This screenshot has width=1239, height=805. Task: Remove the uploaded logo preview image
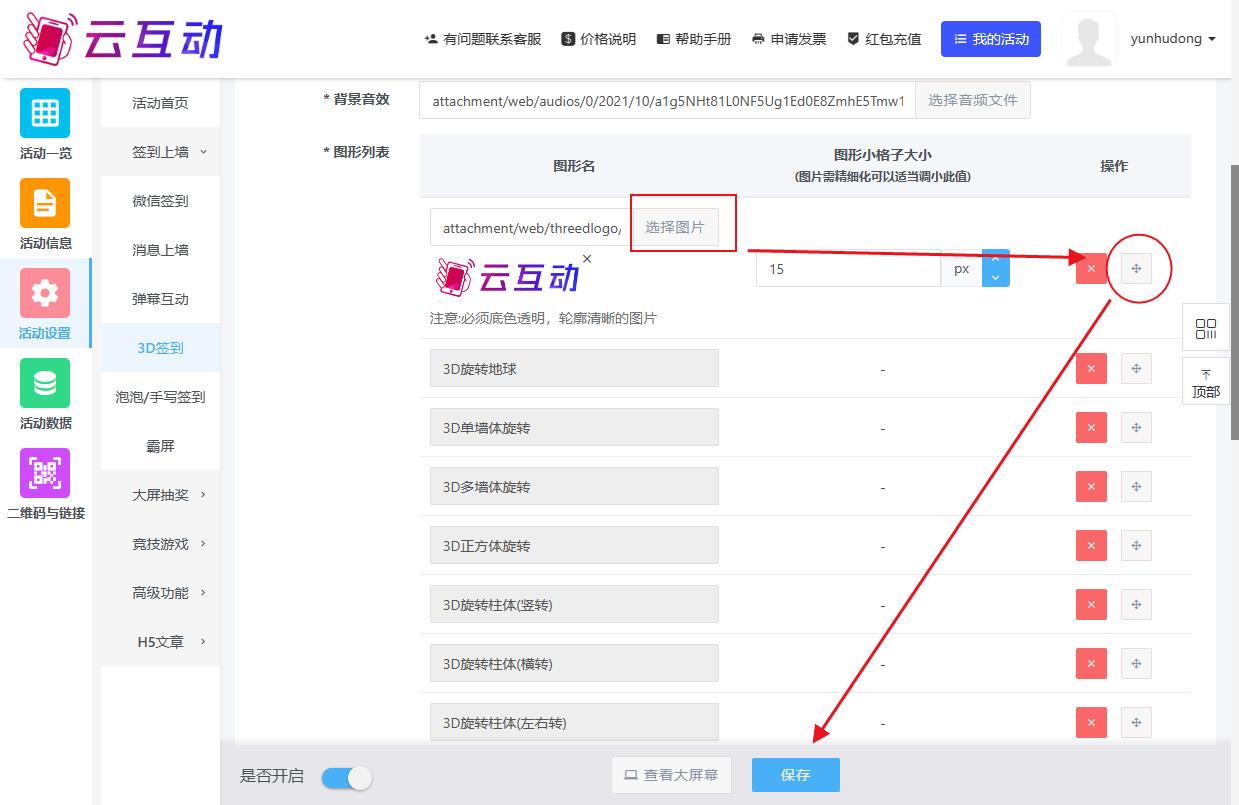(x=587, y=259)
